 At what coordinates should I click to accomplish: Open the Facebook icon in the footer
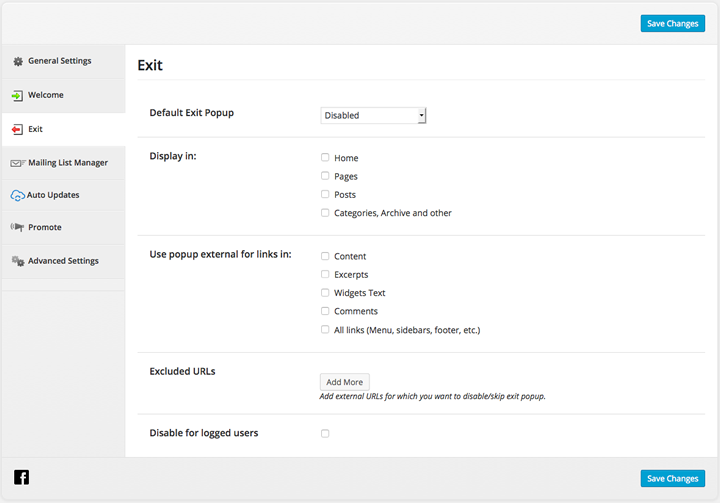click(x=21, y=477)
